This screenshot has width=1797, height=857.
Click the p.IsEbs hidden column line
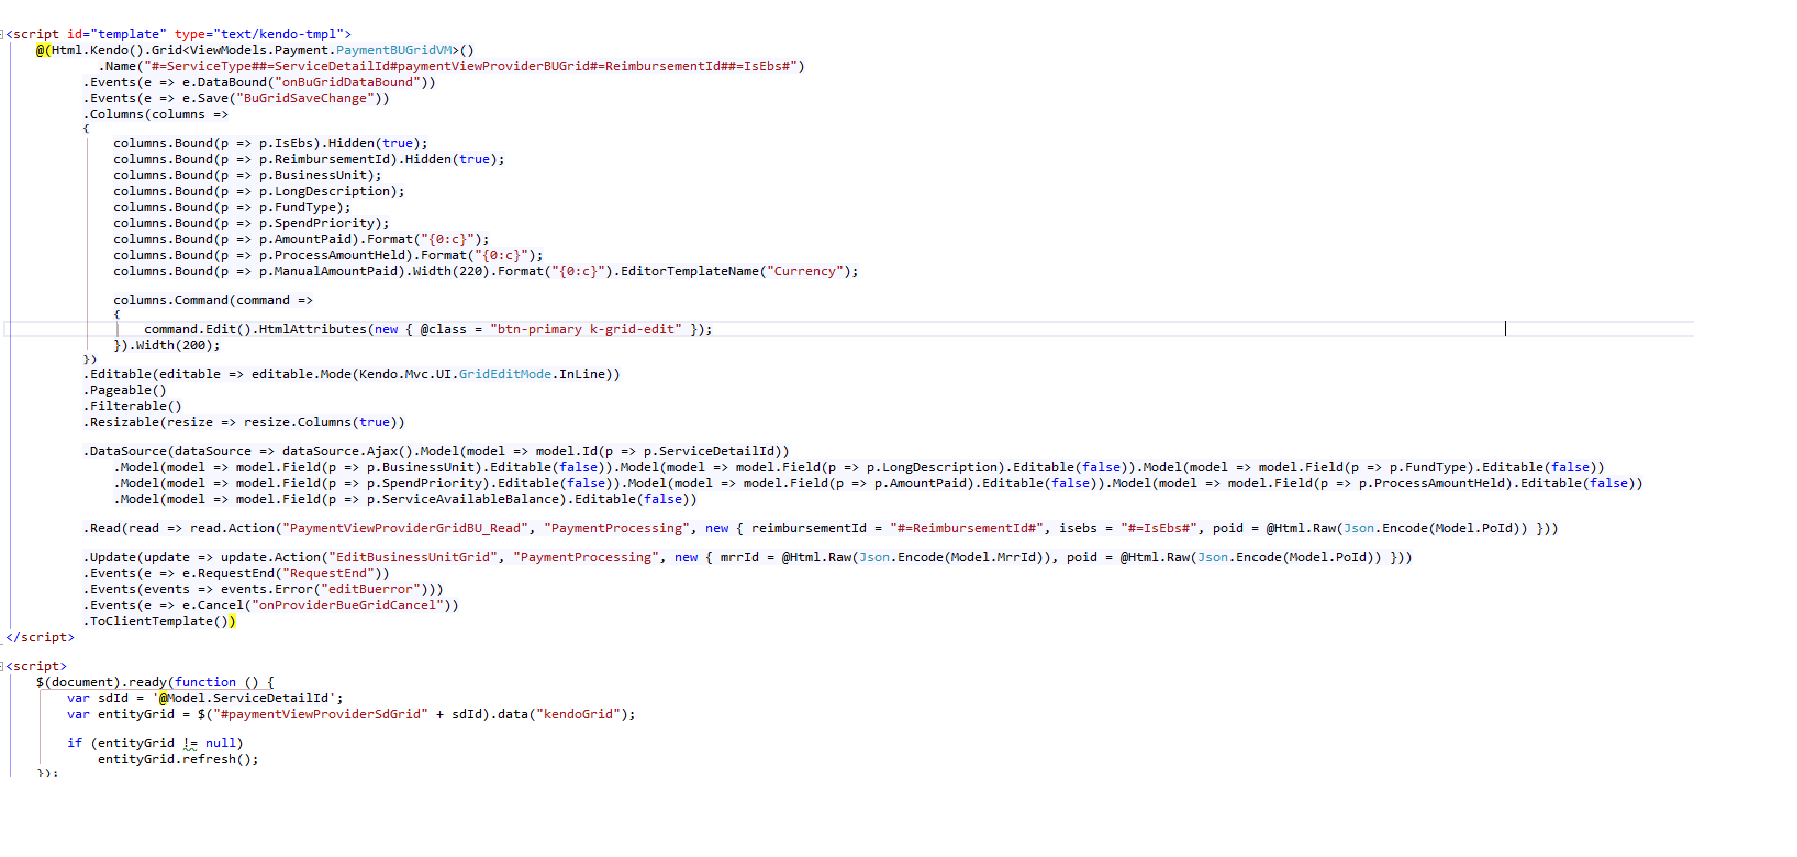pos(270,143)
